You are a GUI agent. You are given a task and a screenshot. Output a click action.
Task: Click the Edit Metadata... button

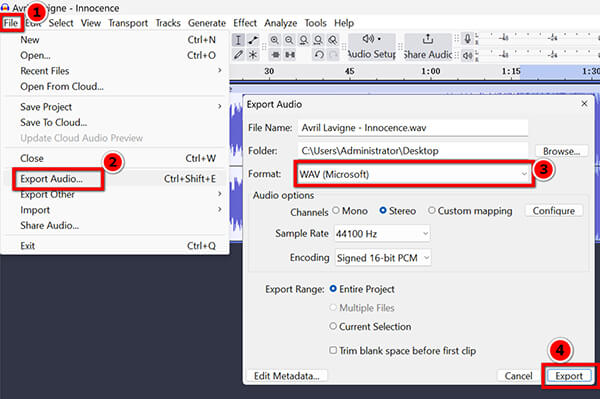click(287, 376)
